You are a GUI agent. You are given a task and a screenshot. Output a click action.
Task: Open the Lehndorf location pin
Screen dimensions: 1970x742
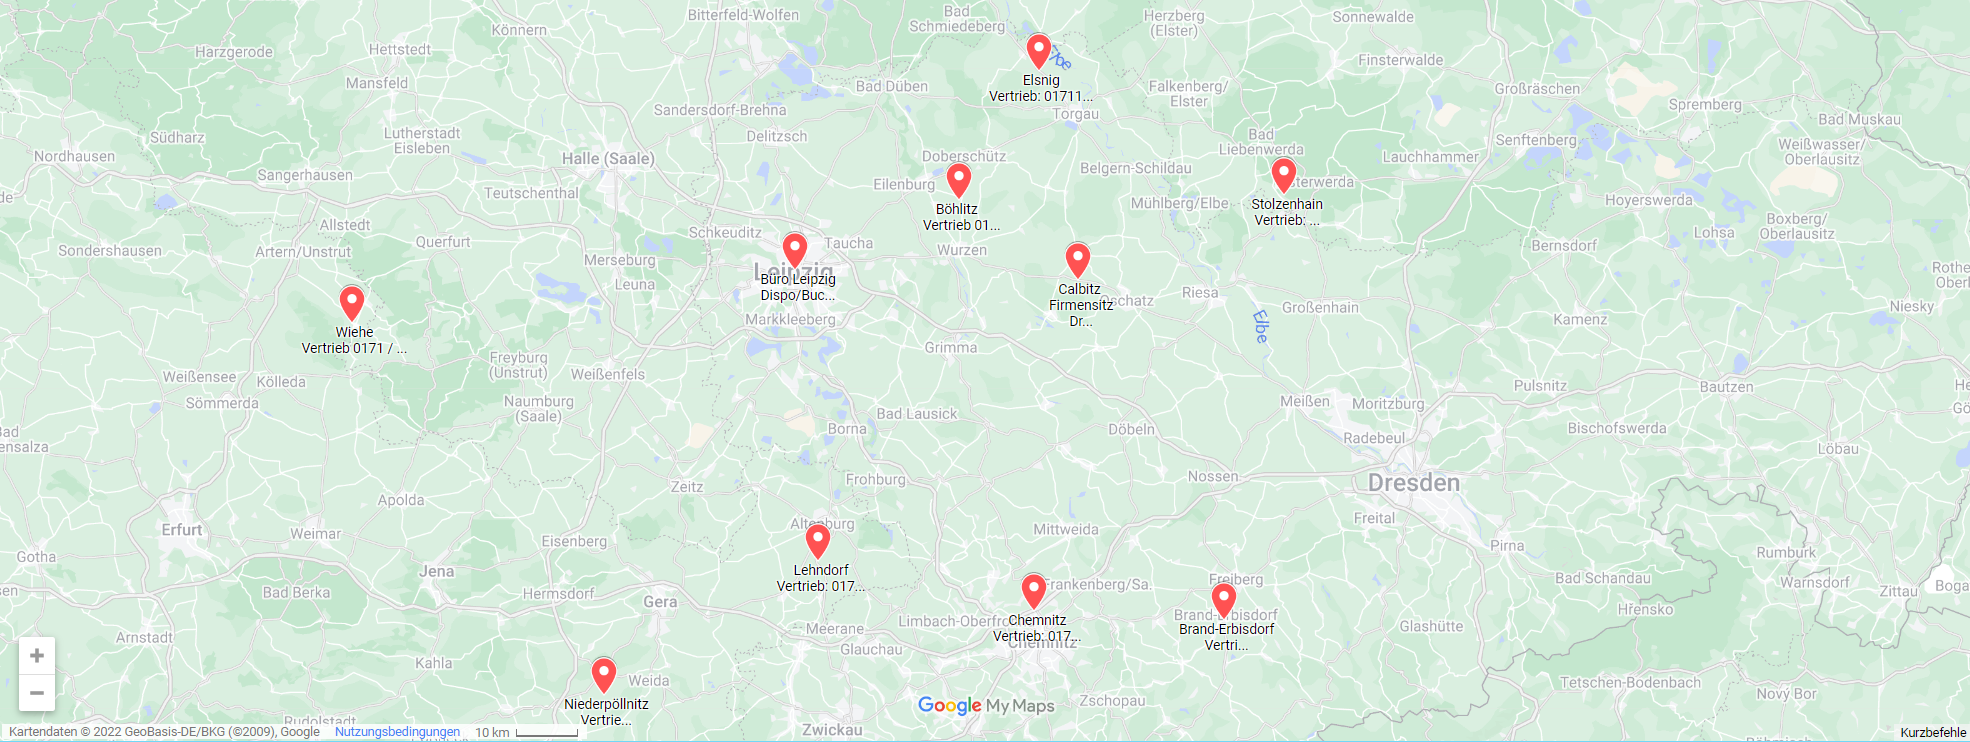click(818, 541)
